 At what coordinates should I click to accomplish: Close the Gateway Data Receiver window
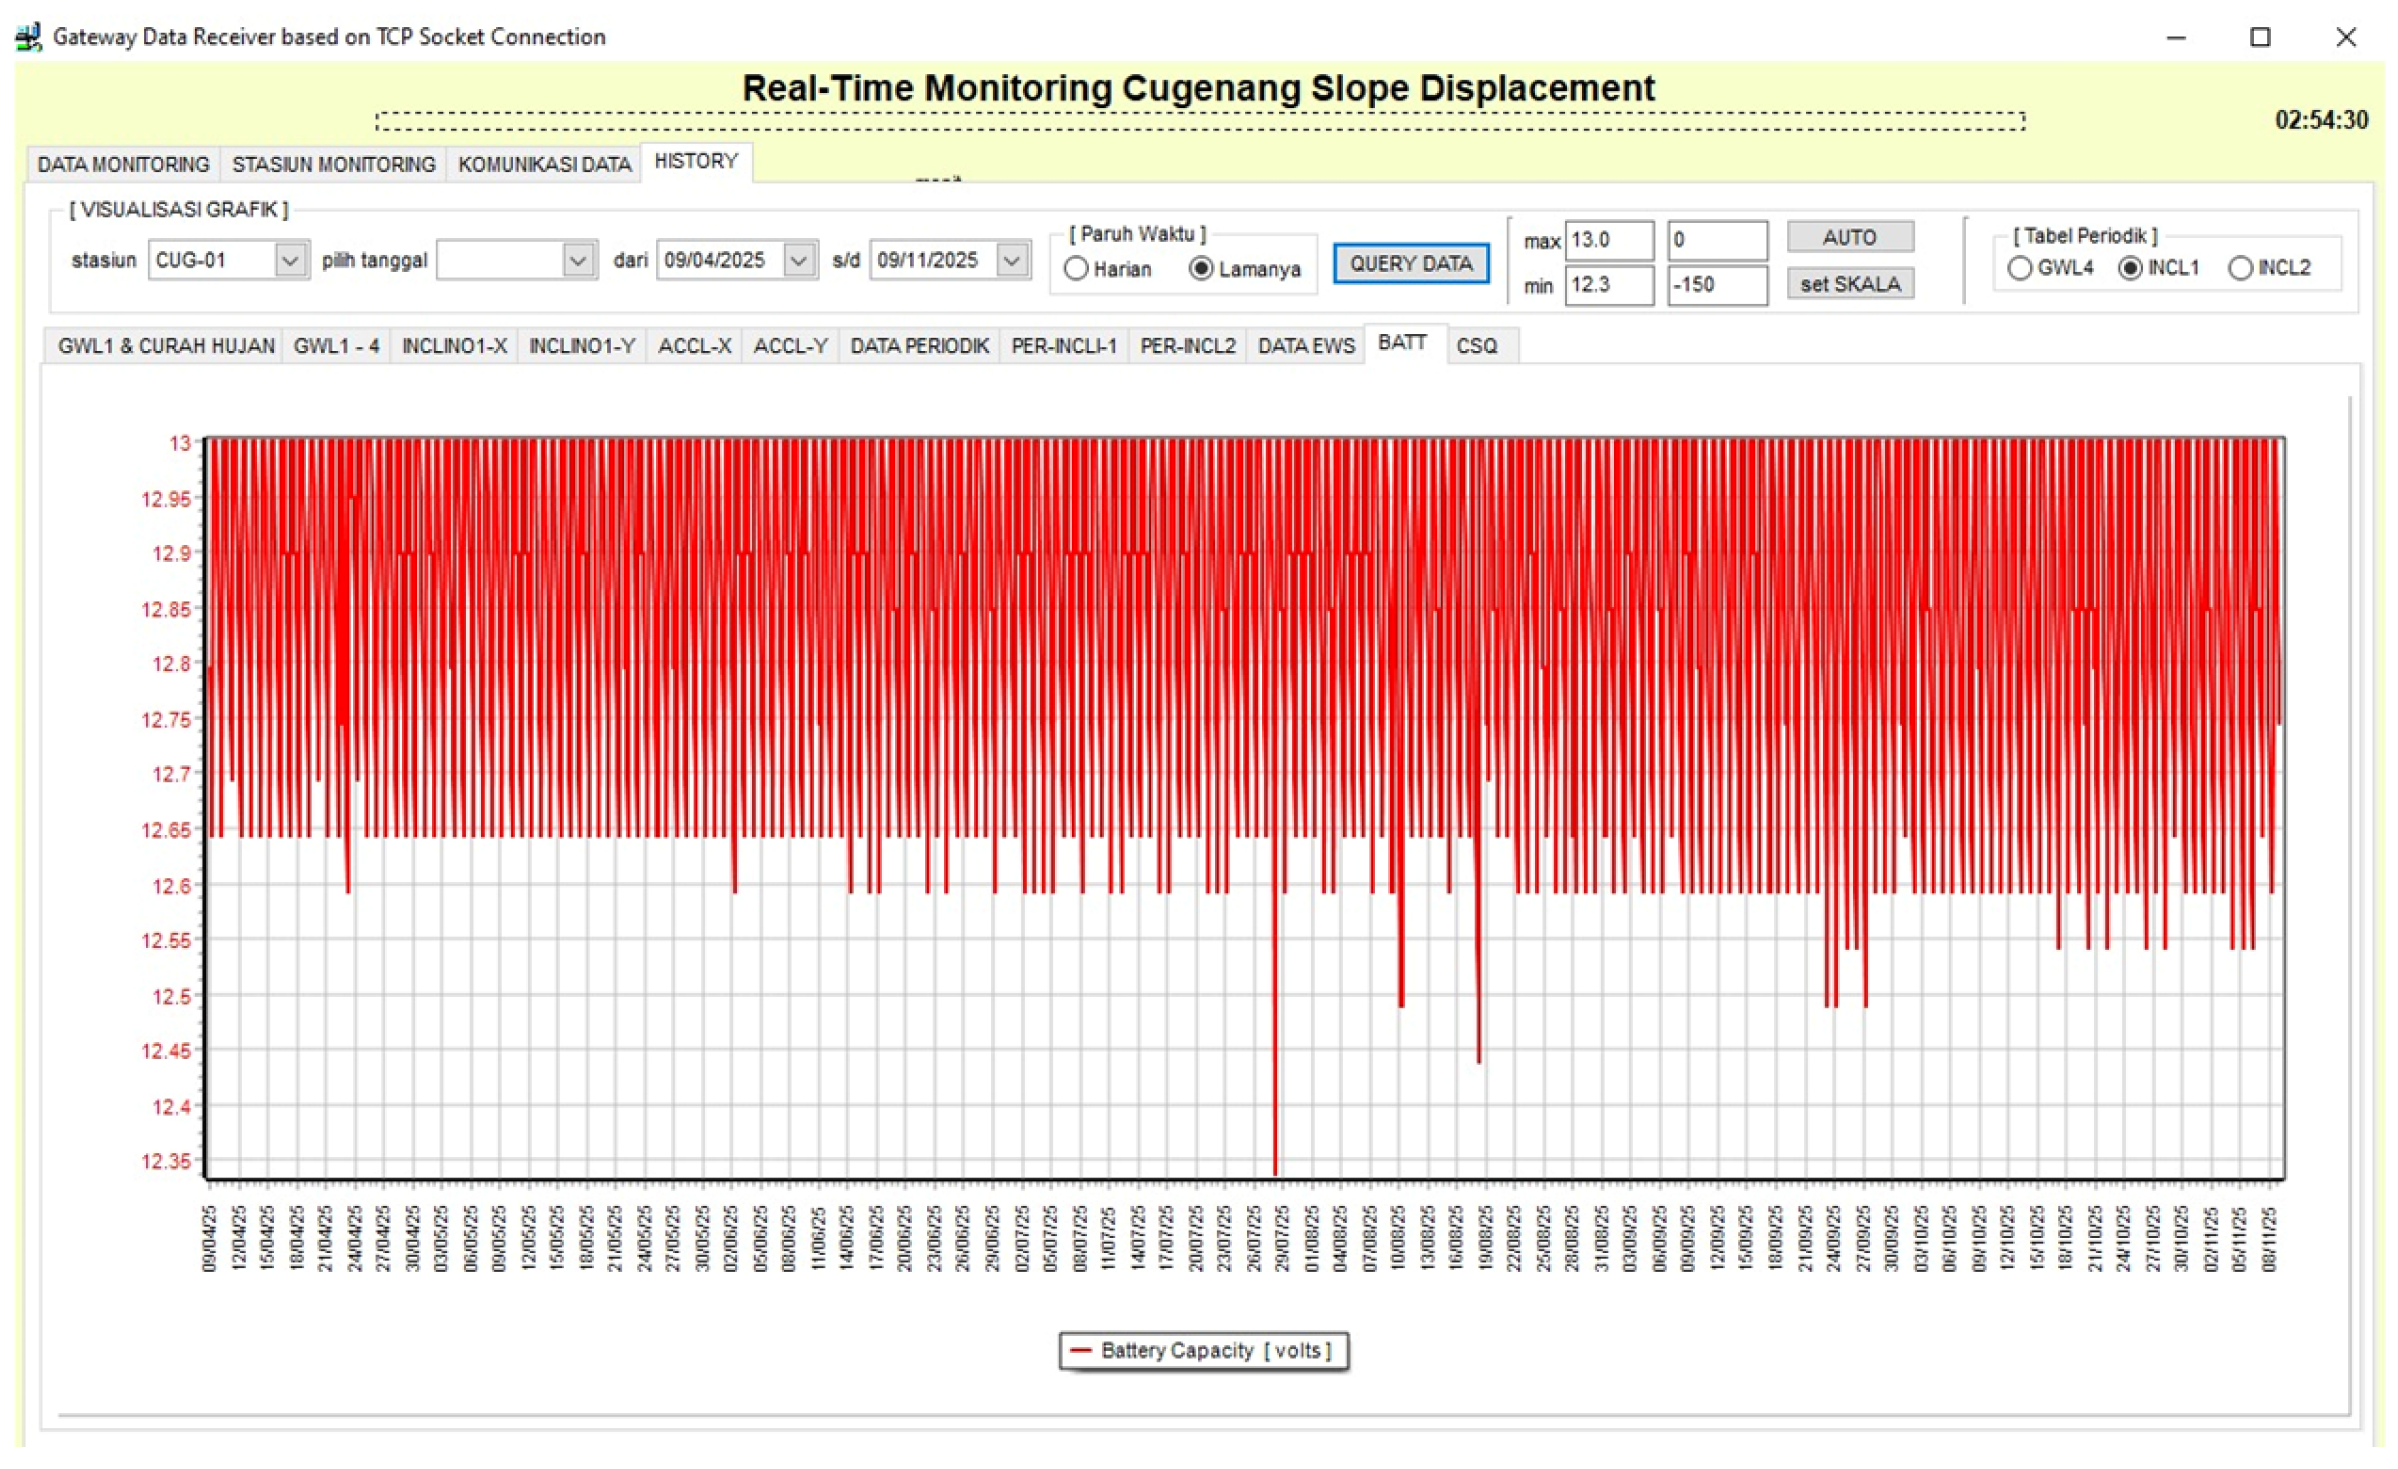click(x=2346, y=37)
